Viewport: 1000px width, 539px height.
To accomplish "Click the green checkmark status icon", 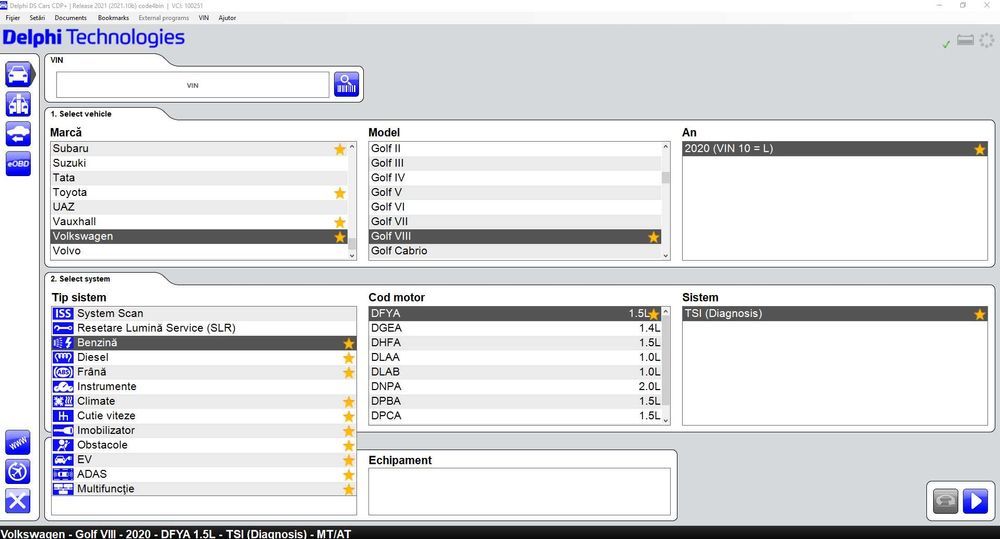I will click(x=946, y=43).
